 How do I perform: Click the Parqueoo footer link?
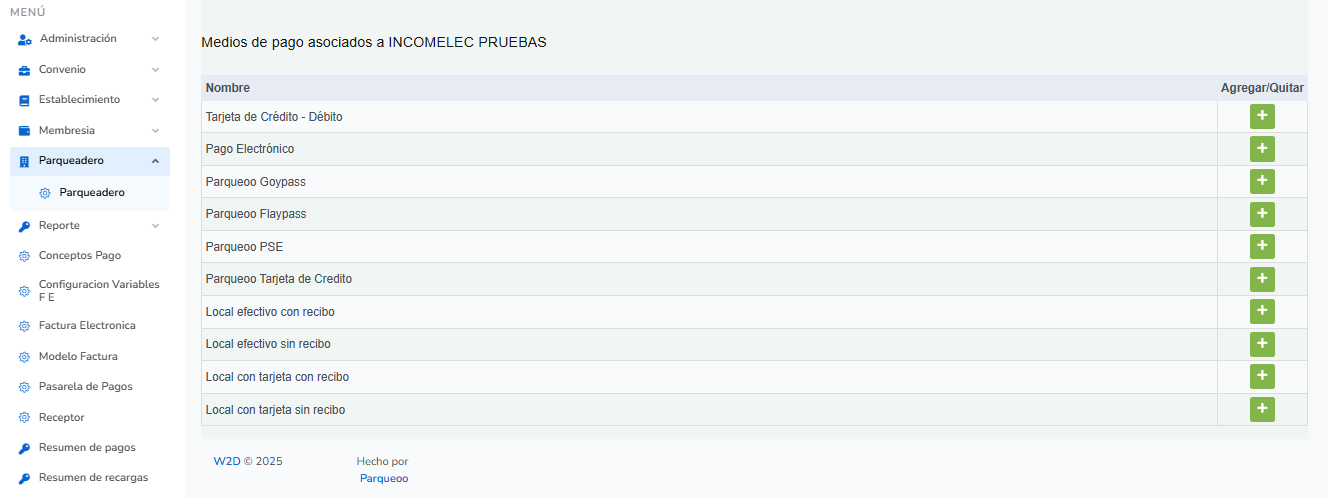[x=384, y=478]
